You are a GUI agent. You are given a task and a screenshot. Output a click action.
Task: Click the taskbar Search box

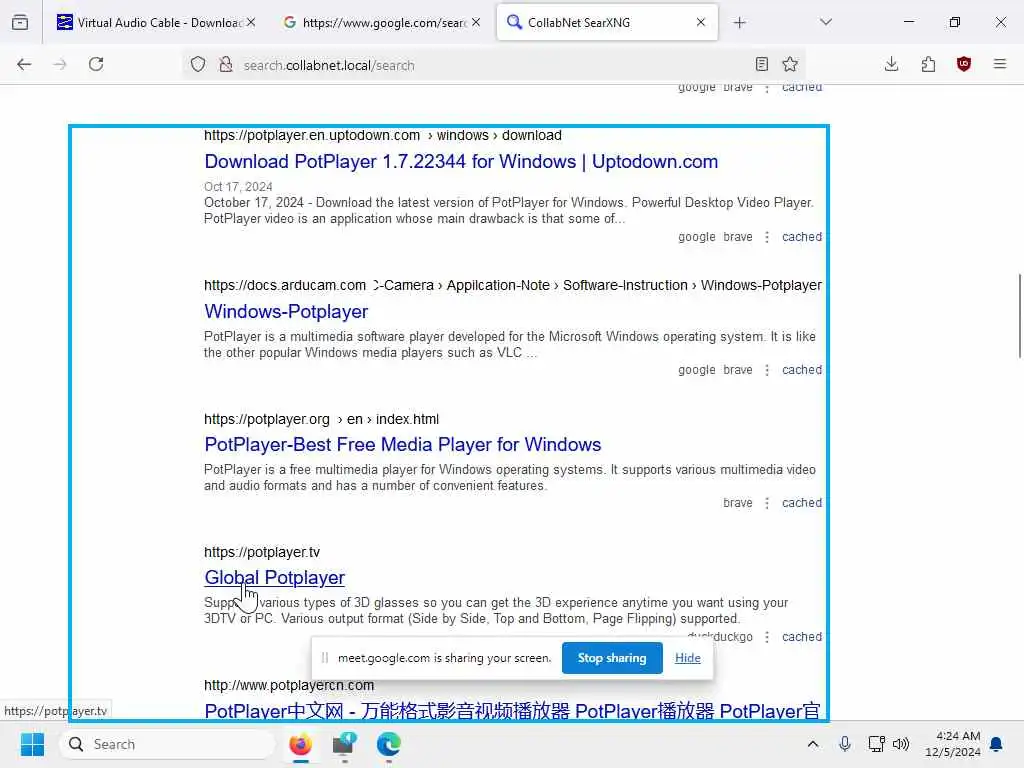[x=167, y=744]
